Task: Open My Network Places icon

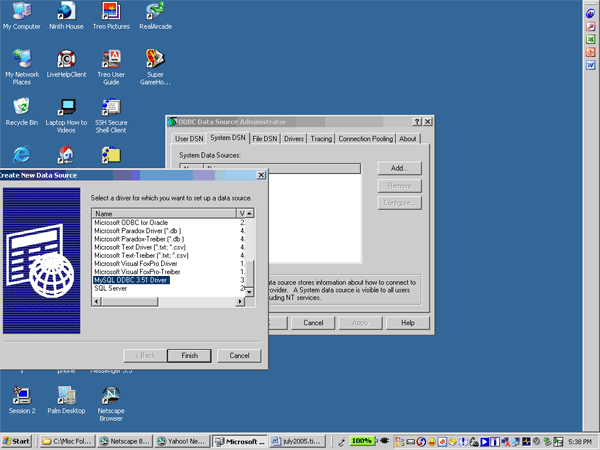Action: 22,67
